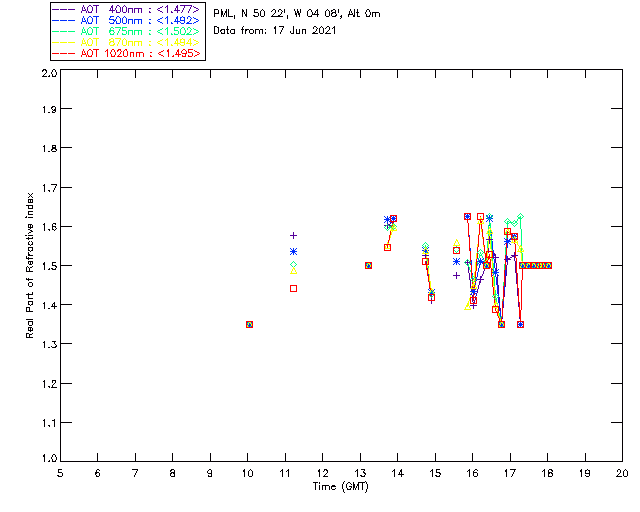This screenshot has height=512, width=640.
Task: Click the isolated data marker at 1.35 near time 10
Action: tap(249, 325)
